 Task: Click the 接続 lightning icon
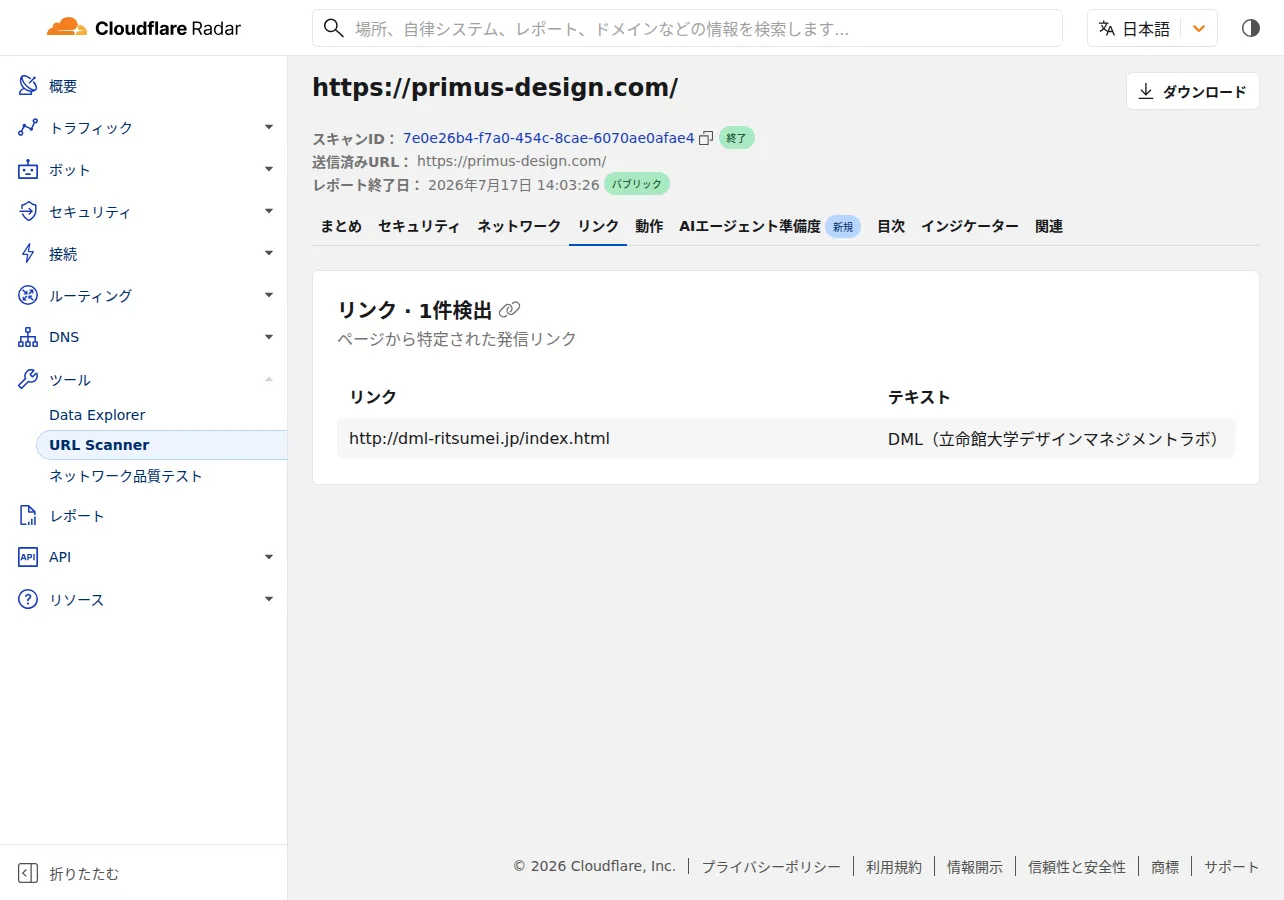click(28, 254)
